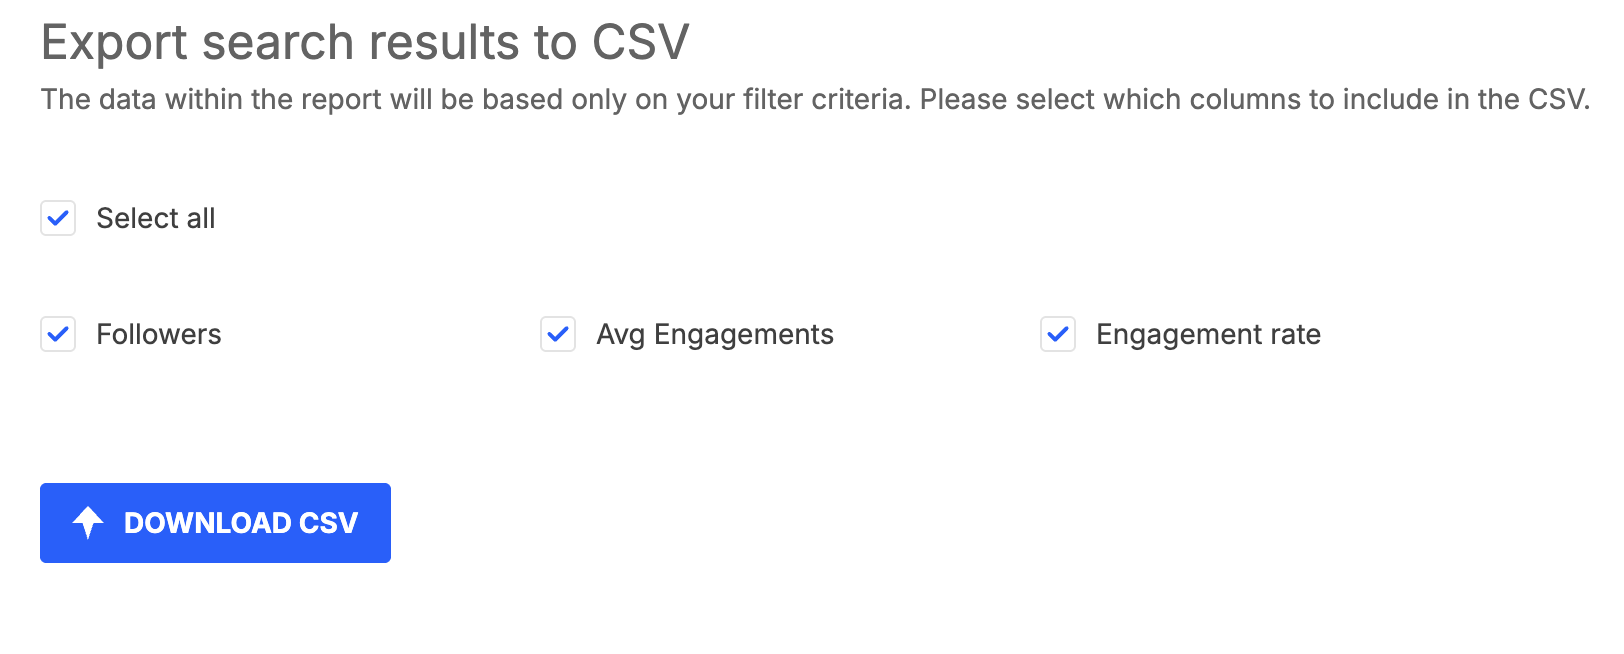Image resolution: width=1624 pixels, height=654 pixels.
Task: Click the Avg Engagements label text
Action: point(715,335)
